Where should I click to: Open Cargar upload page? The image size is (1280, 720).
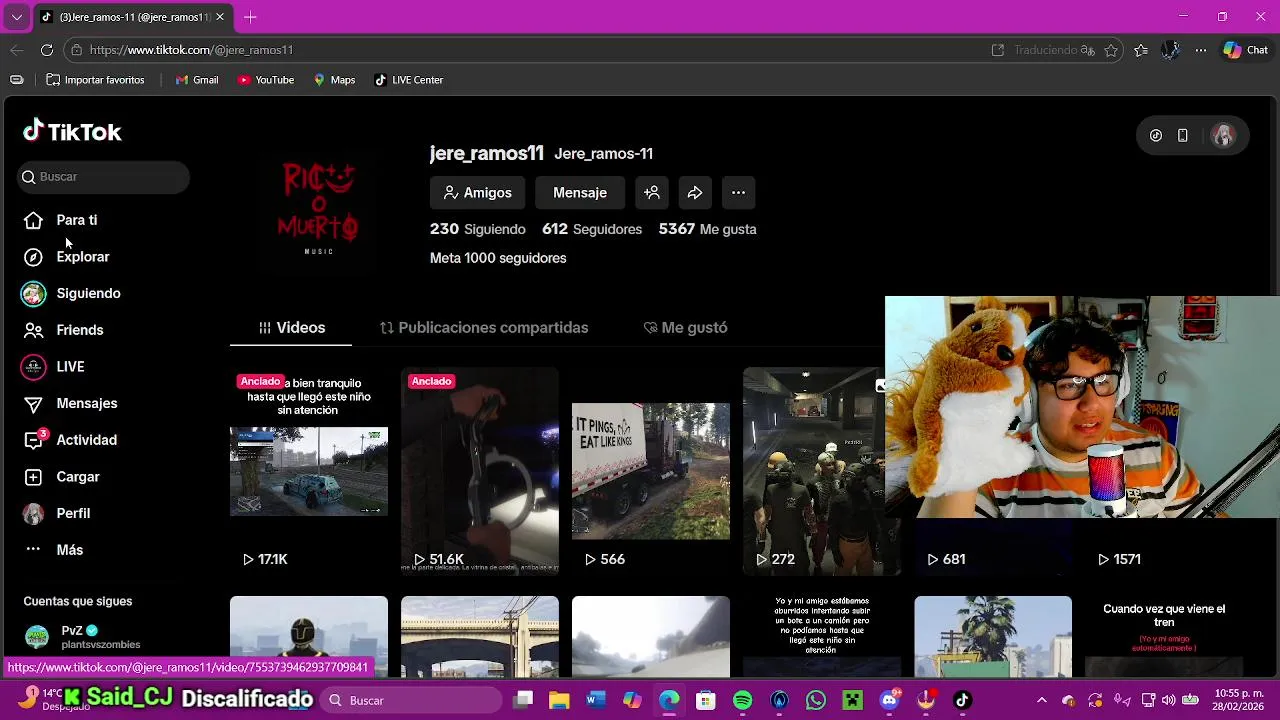tap(62, 477)
